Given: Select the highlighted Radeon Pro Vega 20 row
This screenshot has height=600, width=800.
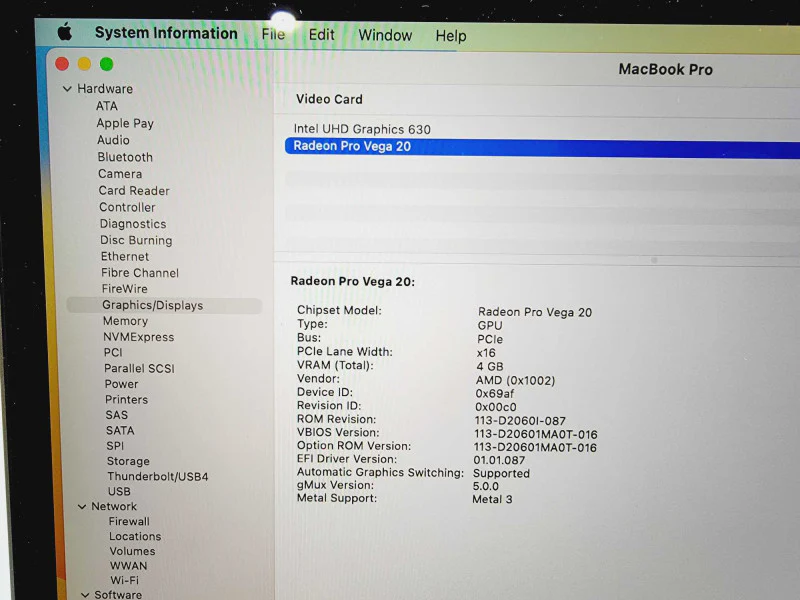Looking at the screenshot, I should tap(541, 147).
